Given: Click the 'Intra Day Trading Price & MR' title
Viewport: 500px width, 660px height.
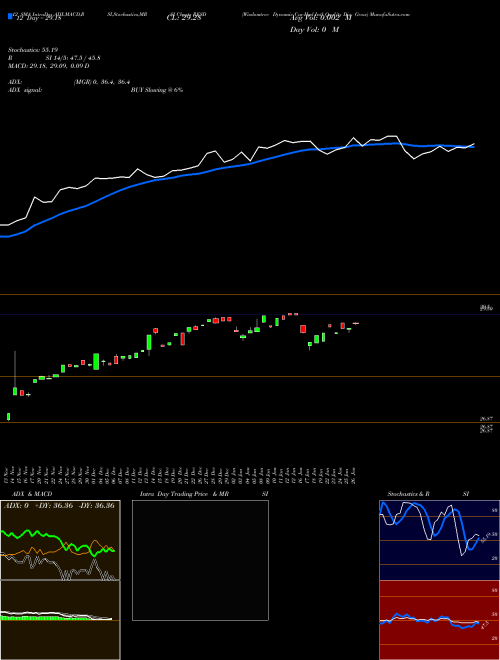Looking at the screenshot, I should tap(184, 494).
